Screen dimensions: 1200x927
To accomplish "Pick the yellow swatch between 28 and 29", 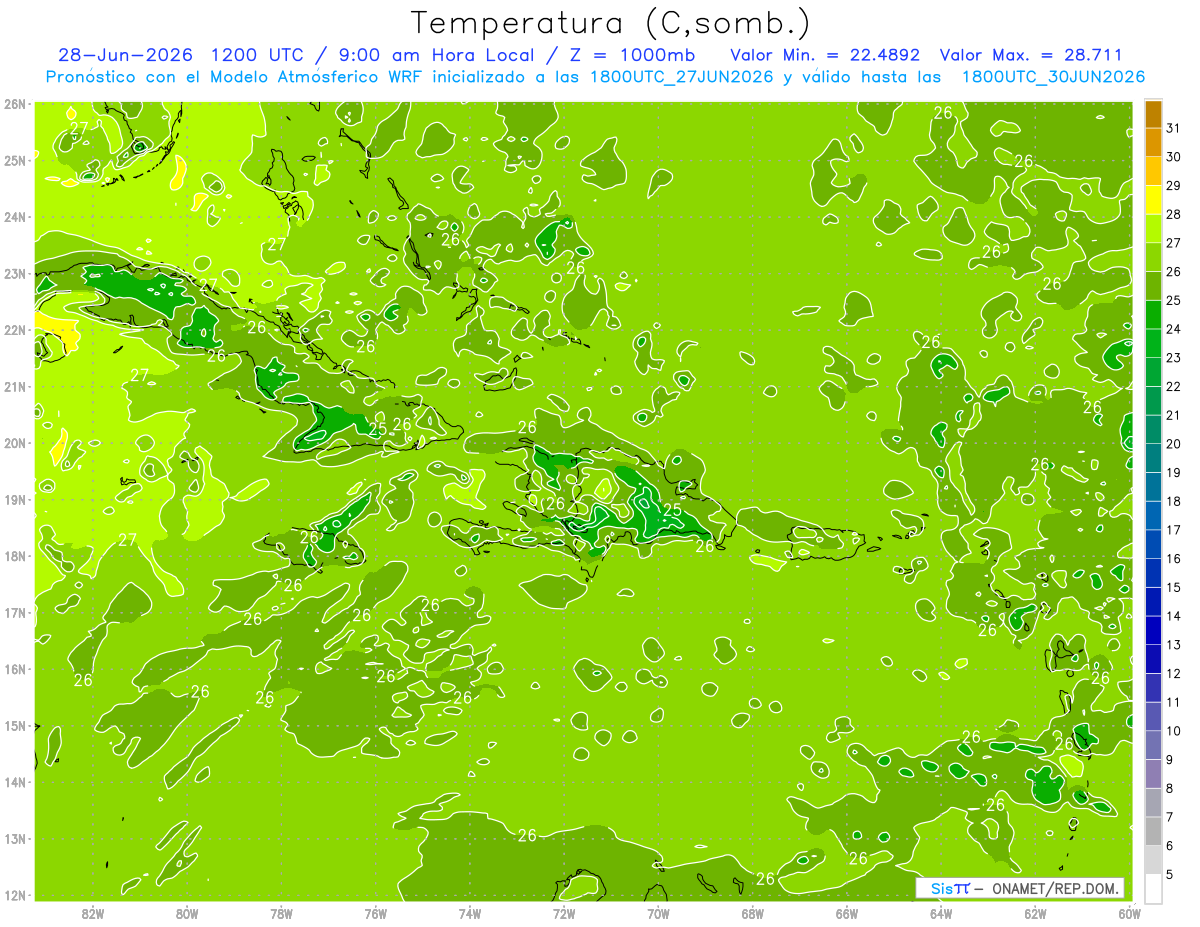I will (x=1153, y=200).
